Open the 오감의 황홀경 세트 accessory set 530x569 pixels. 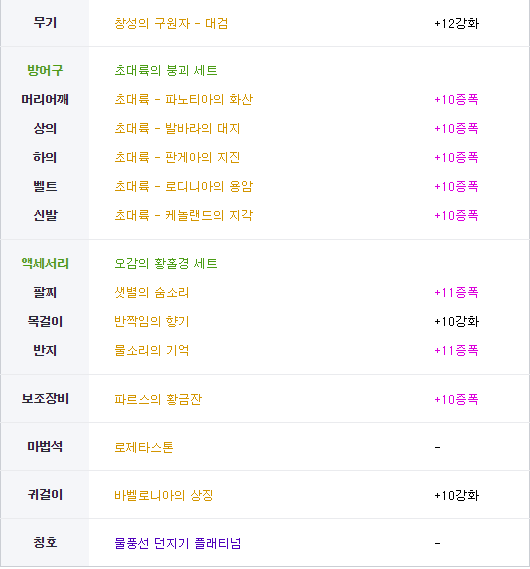click(x=166, y=263)
